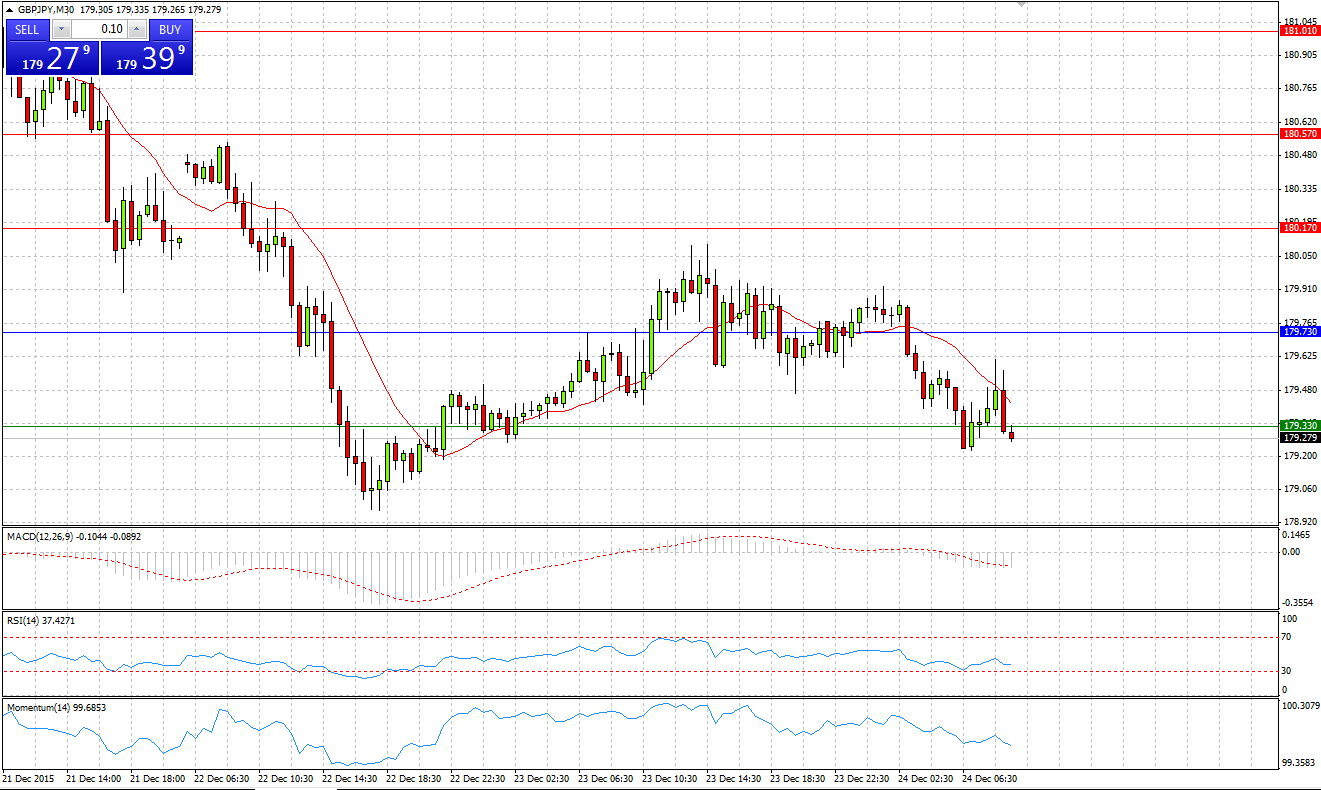1321x790 pixels.
Task: Click the current price 179.279 label
Action: (1299, 438)
